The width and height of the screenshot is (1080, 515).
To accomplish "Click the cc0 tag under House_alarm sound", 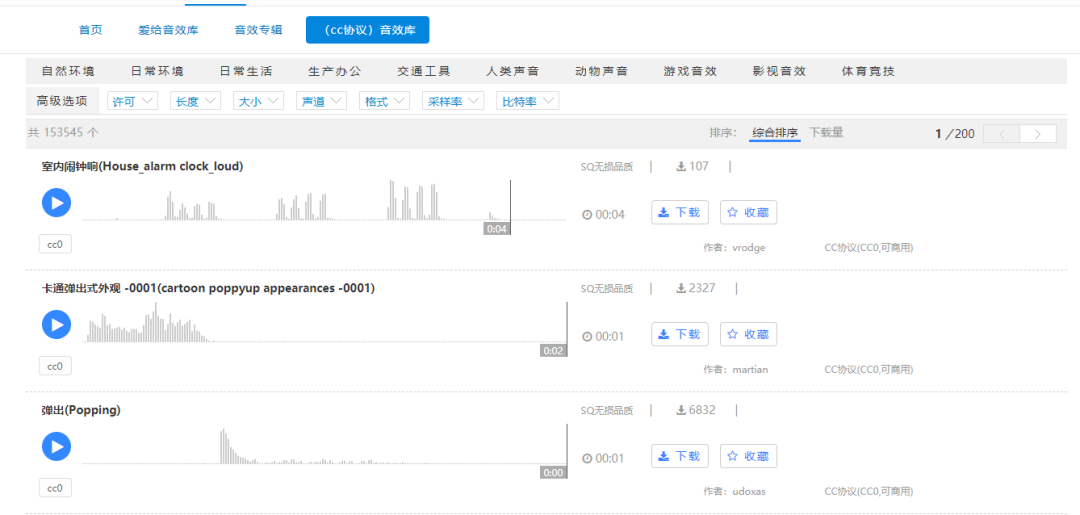I will click(x=55, y=244).
